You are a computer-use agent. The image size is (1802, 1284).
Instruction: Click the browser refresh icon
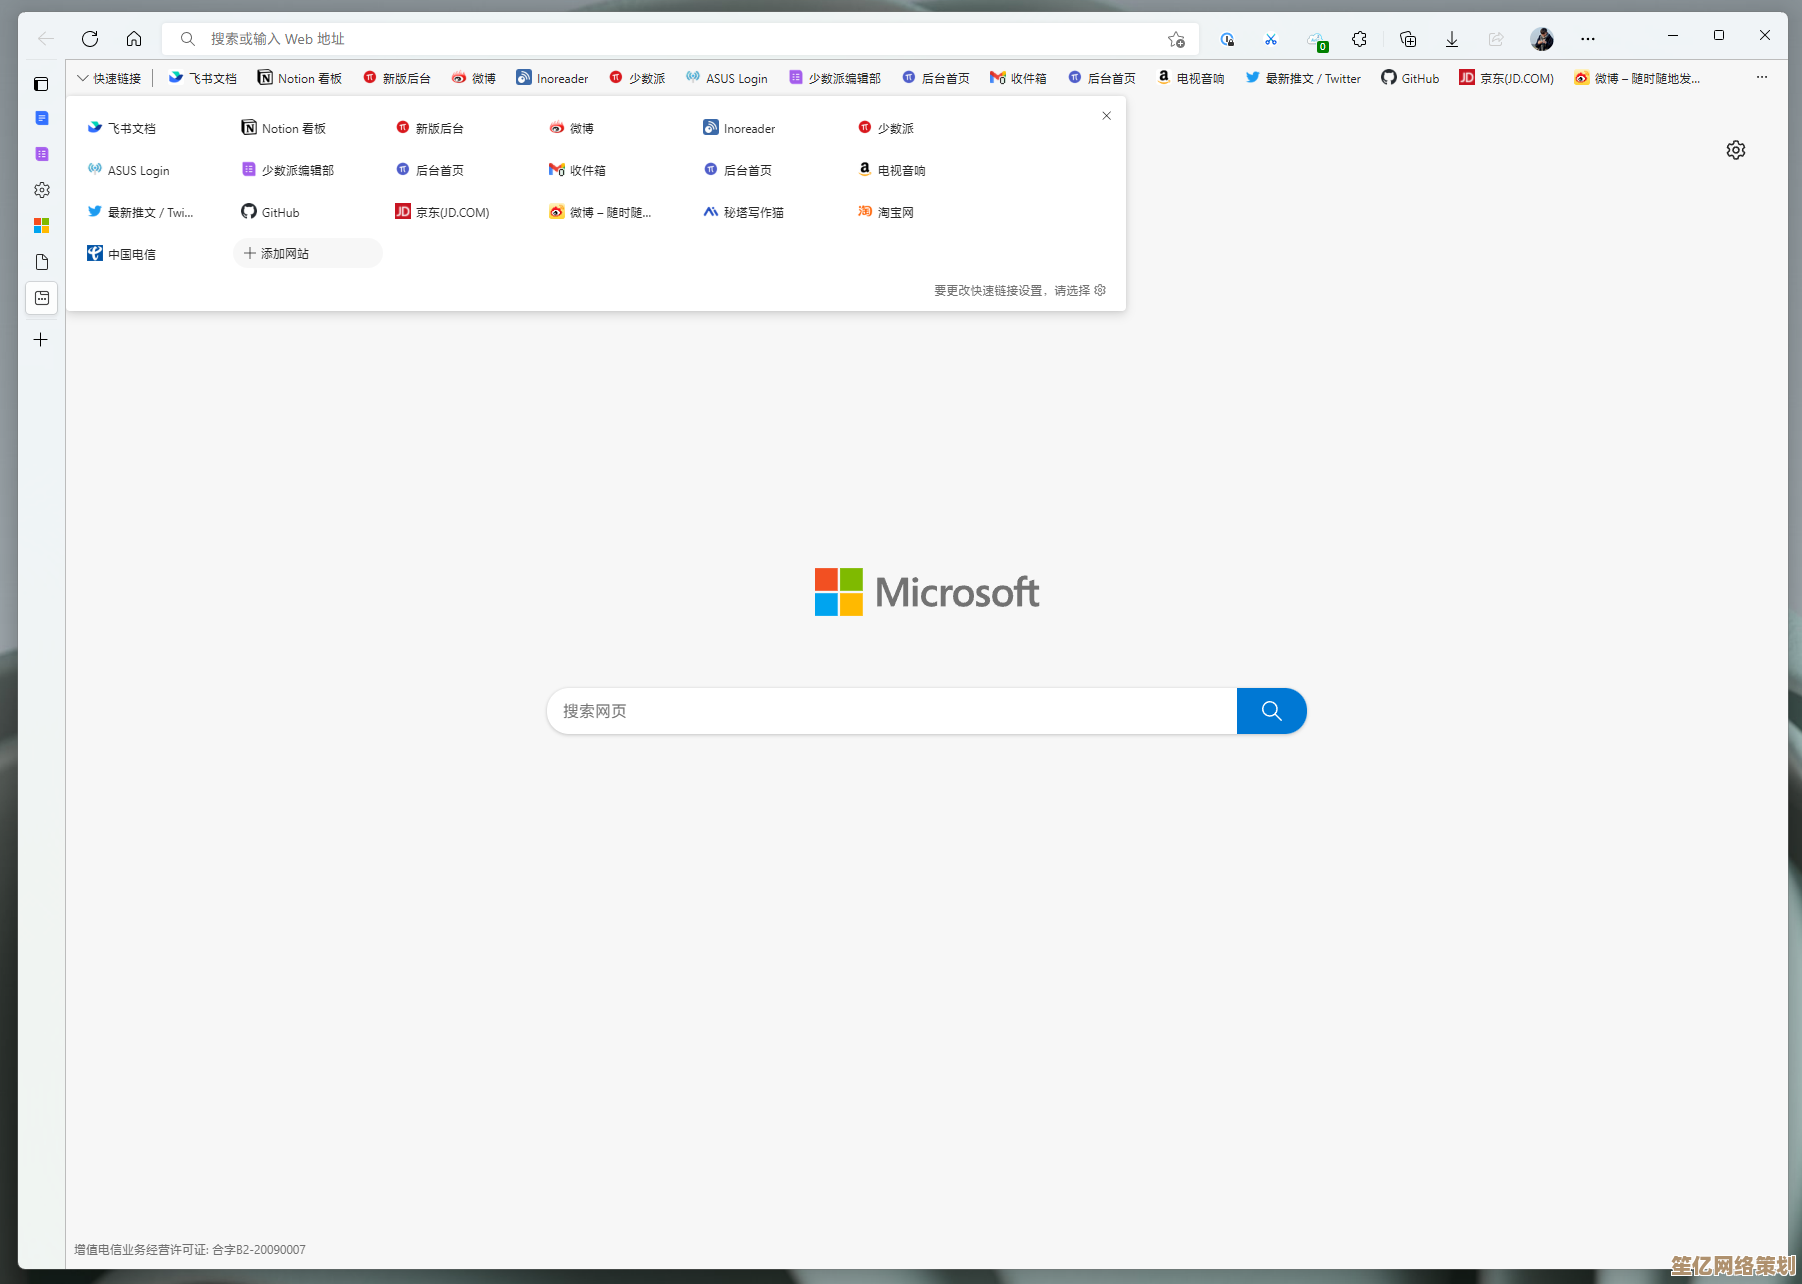pyautogui.click(x=90, y=39)
